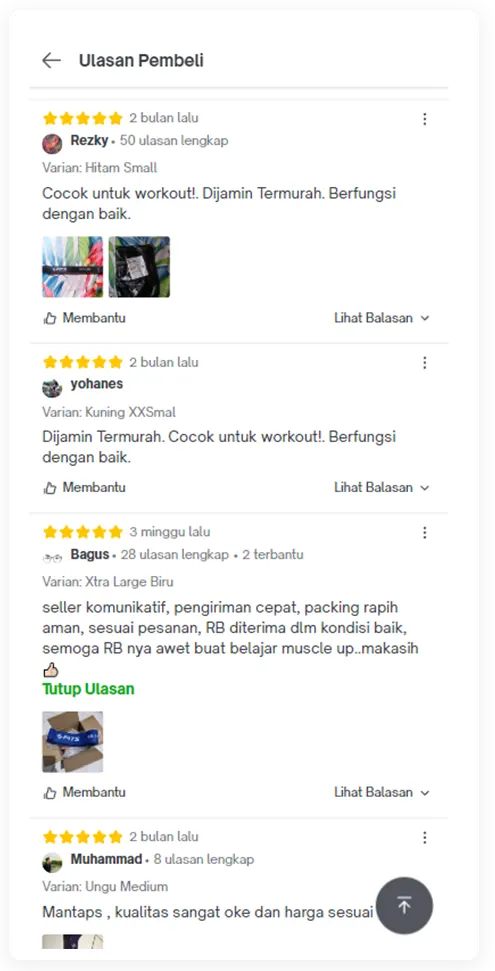Click Muhammad's profile avatar

click(x=52, y=862)
